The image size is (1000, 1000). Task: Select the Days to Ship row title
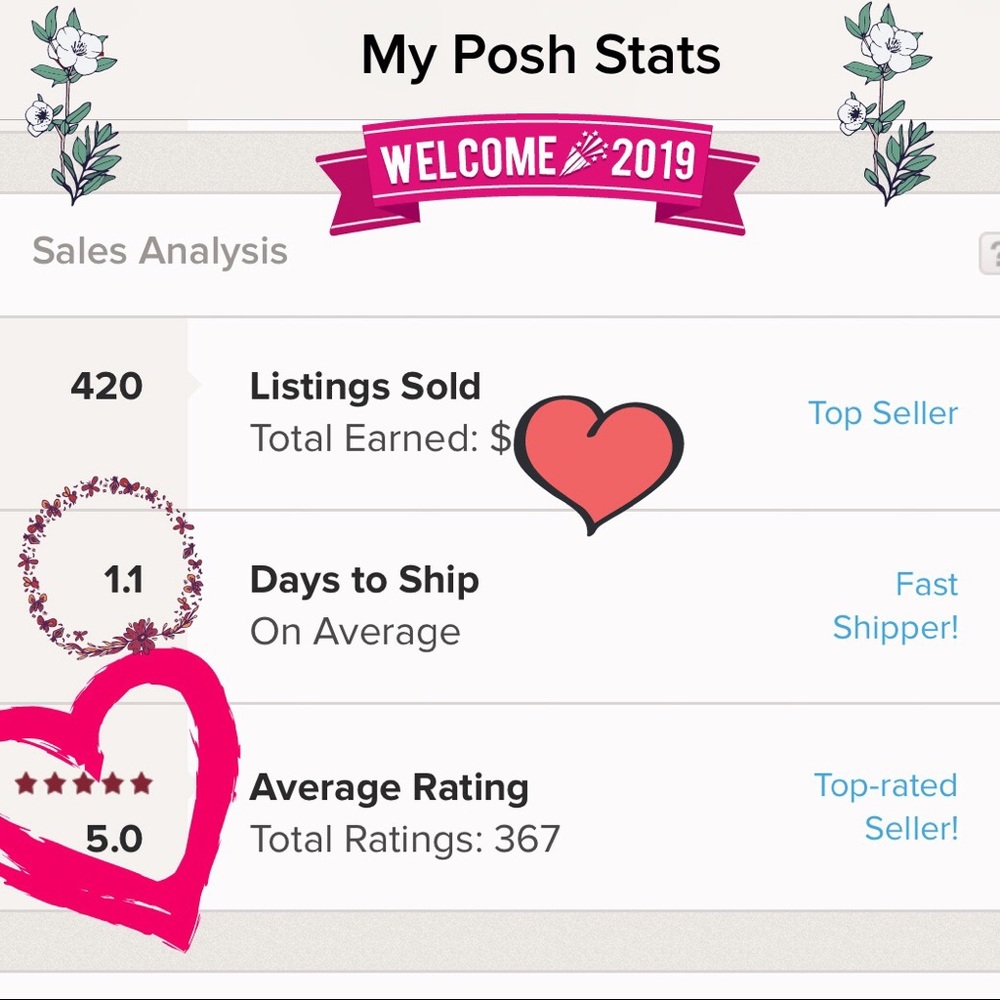tap(364, 581)
